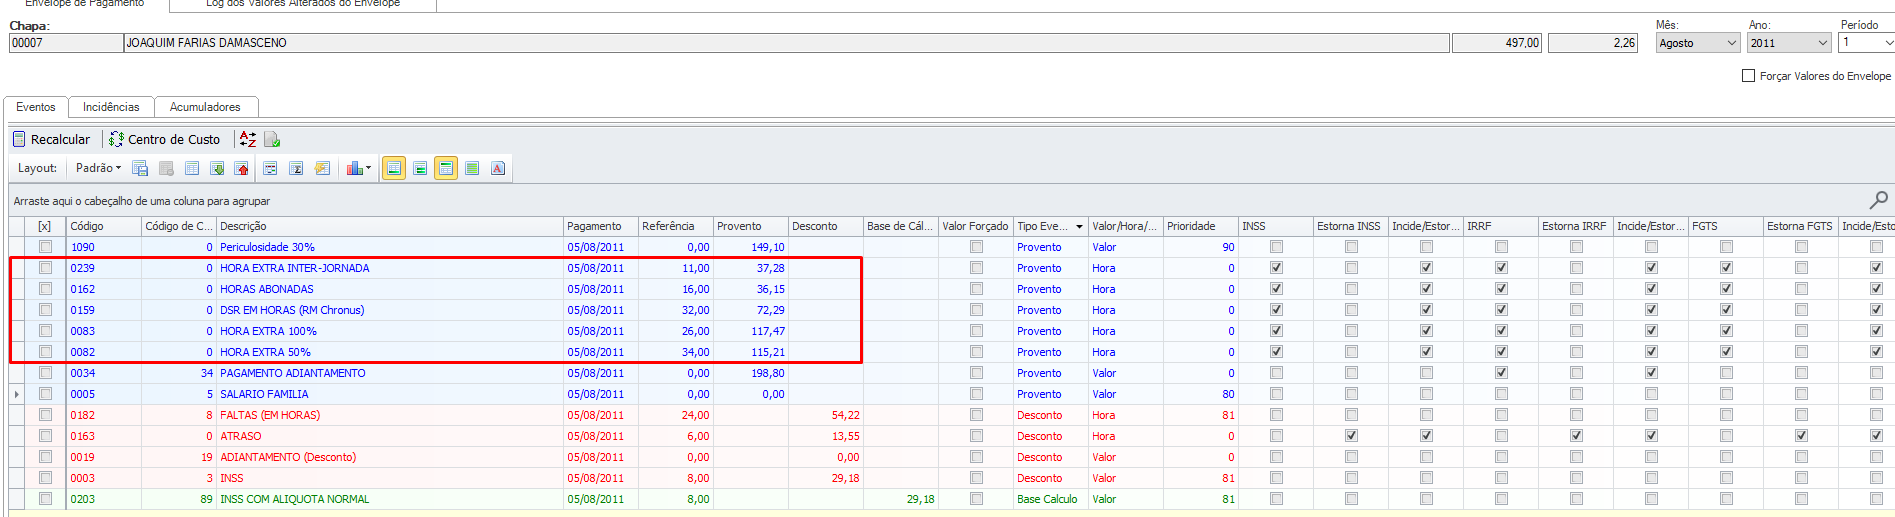Click the INSS COM ALIQUOTA NORMAL cell
The width and height of the screenshot is (1895, 517).
coord(390,499)
